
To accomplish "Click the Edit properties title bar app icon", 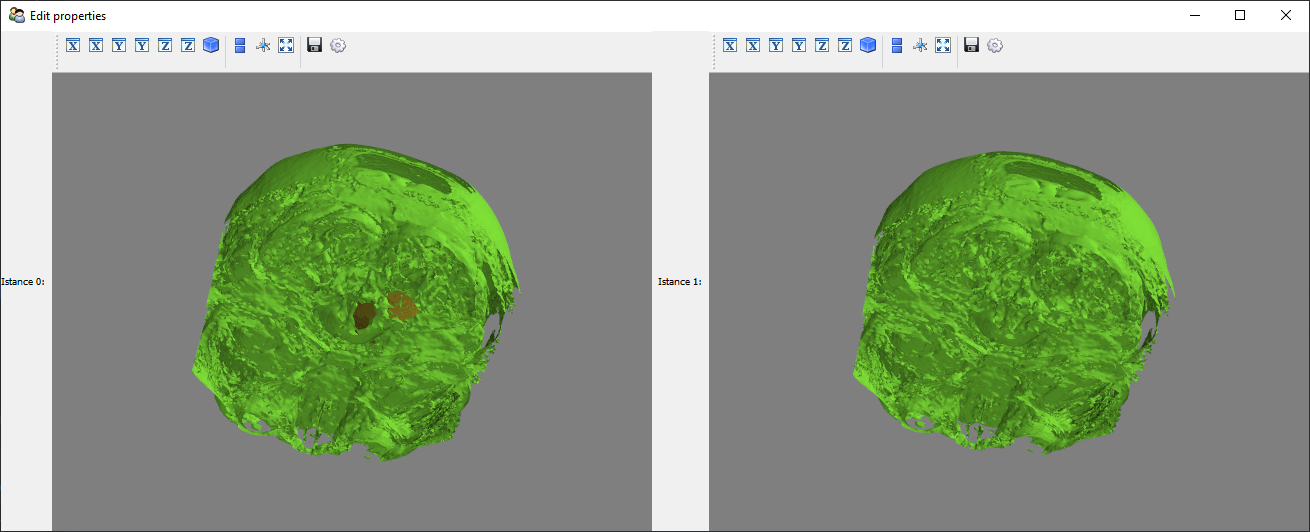I will point(16,15).
